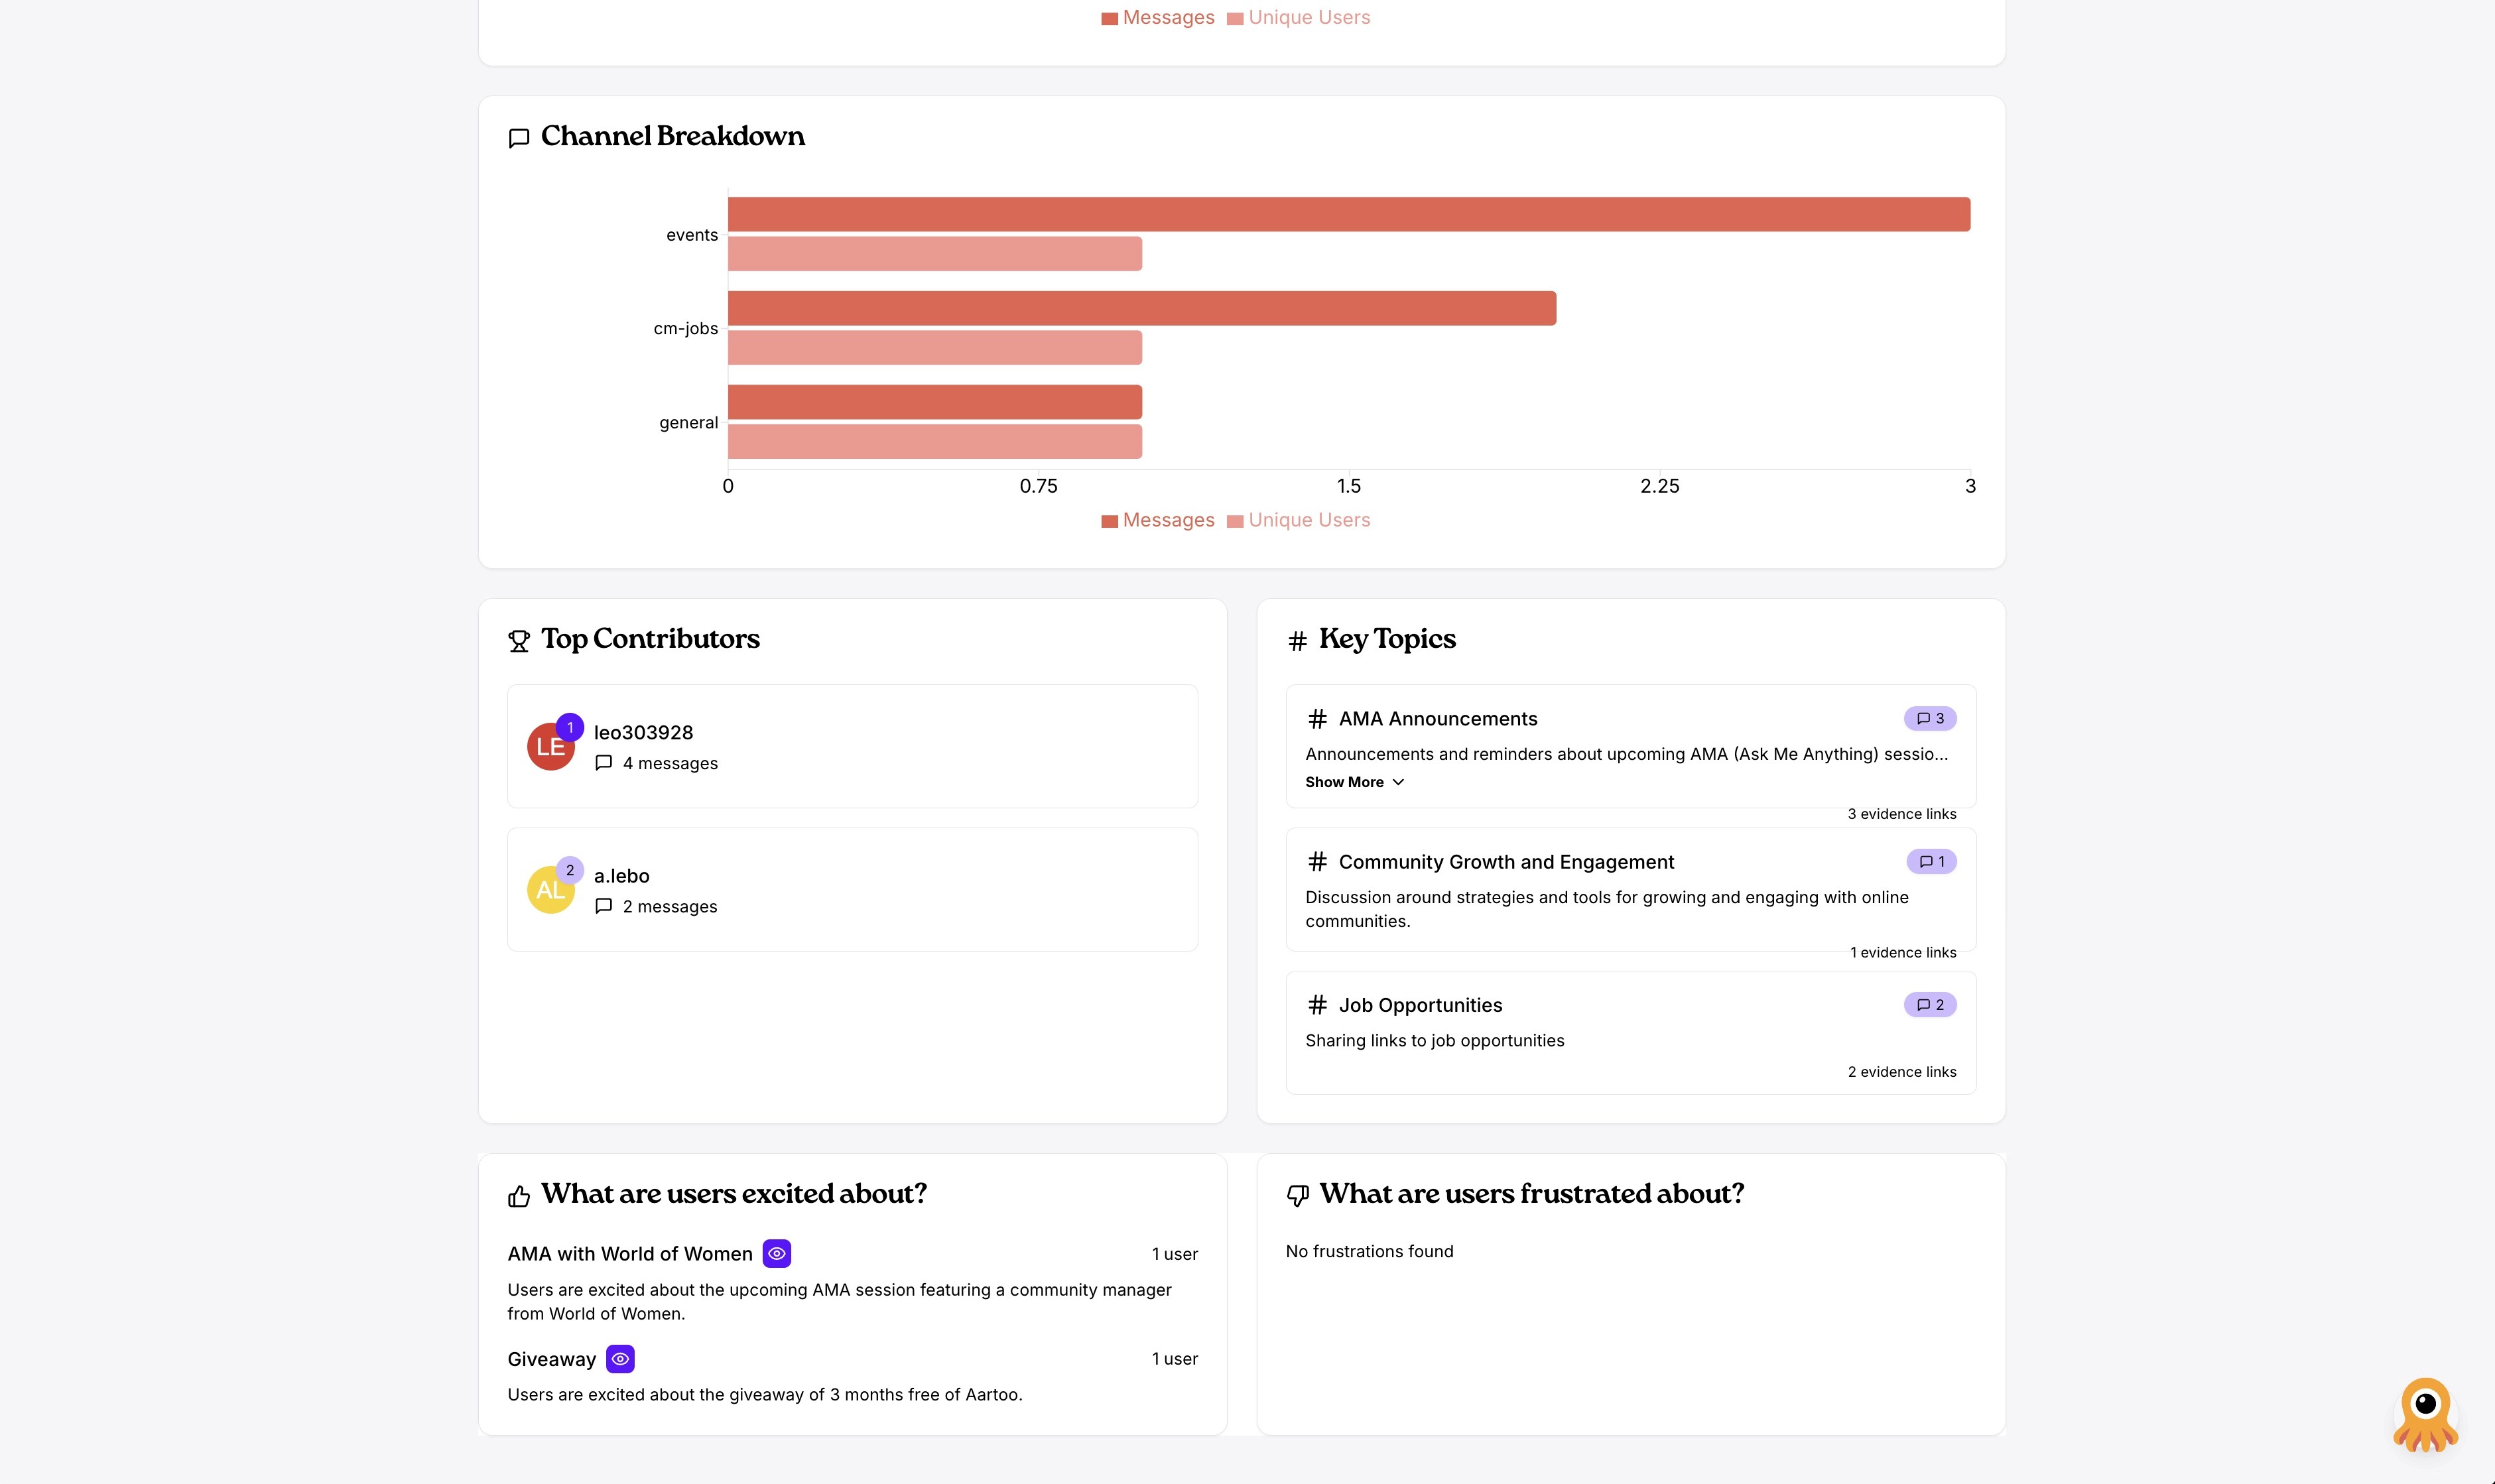2495x1484 pixels.
Task: Open the 3 evidence links for AMA Announcements
Action: coord(1901,814)
